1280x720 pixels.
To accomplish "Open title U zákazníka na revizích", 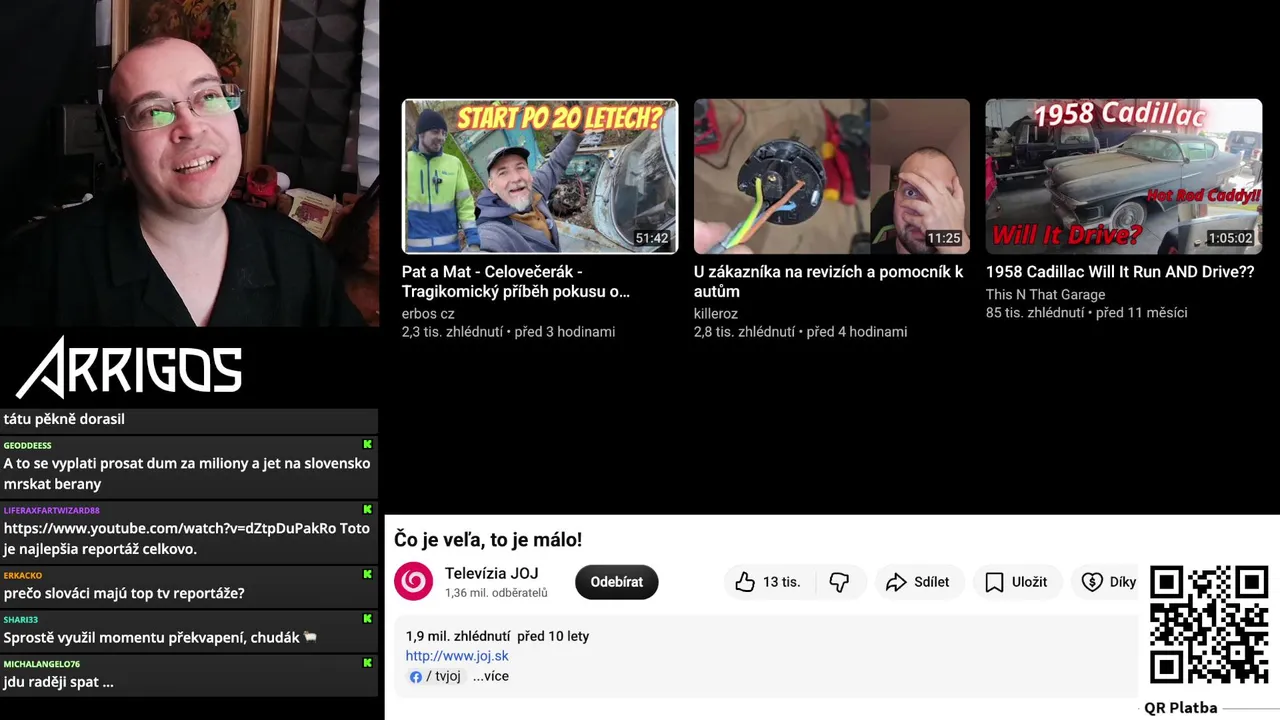I will pyautogui.click(x=829, y=281).
